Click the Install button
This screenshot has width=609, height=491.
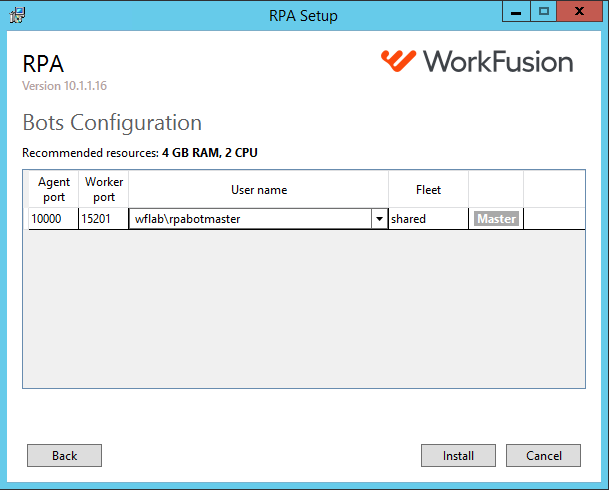click(x=458, y=455)
